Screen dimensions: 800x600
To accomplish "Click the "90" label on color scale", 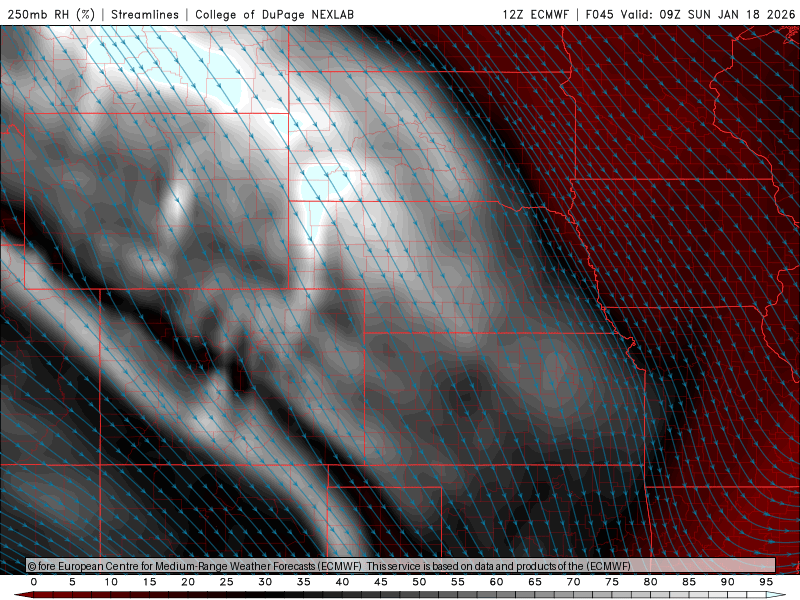I will [x=728, y=582].
